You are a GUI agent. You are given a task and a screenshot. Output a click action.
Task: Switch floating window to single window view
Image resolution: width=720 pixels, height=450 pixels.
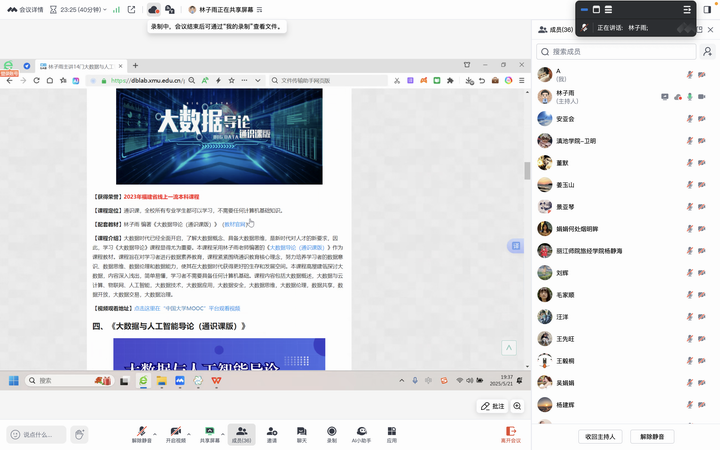pos(596,9)
